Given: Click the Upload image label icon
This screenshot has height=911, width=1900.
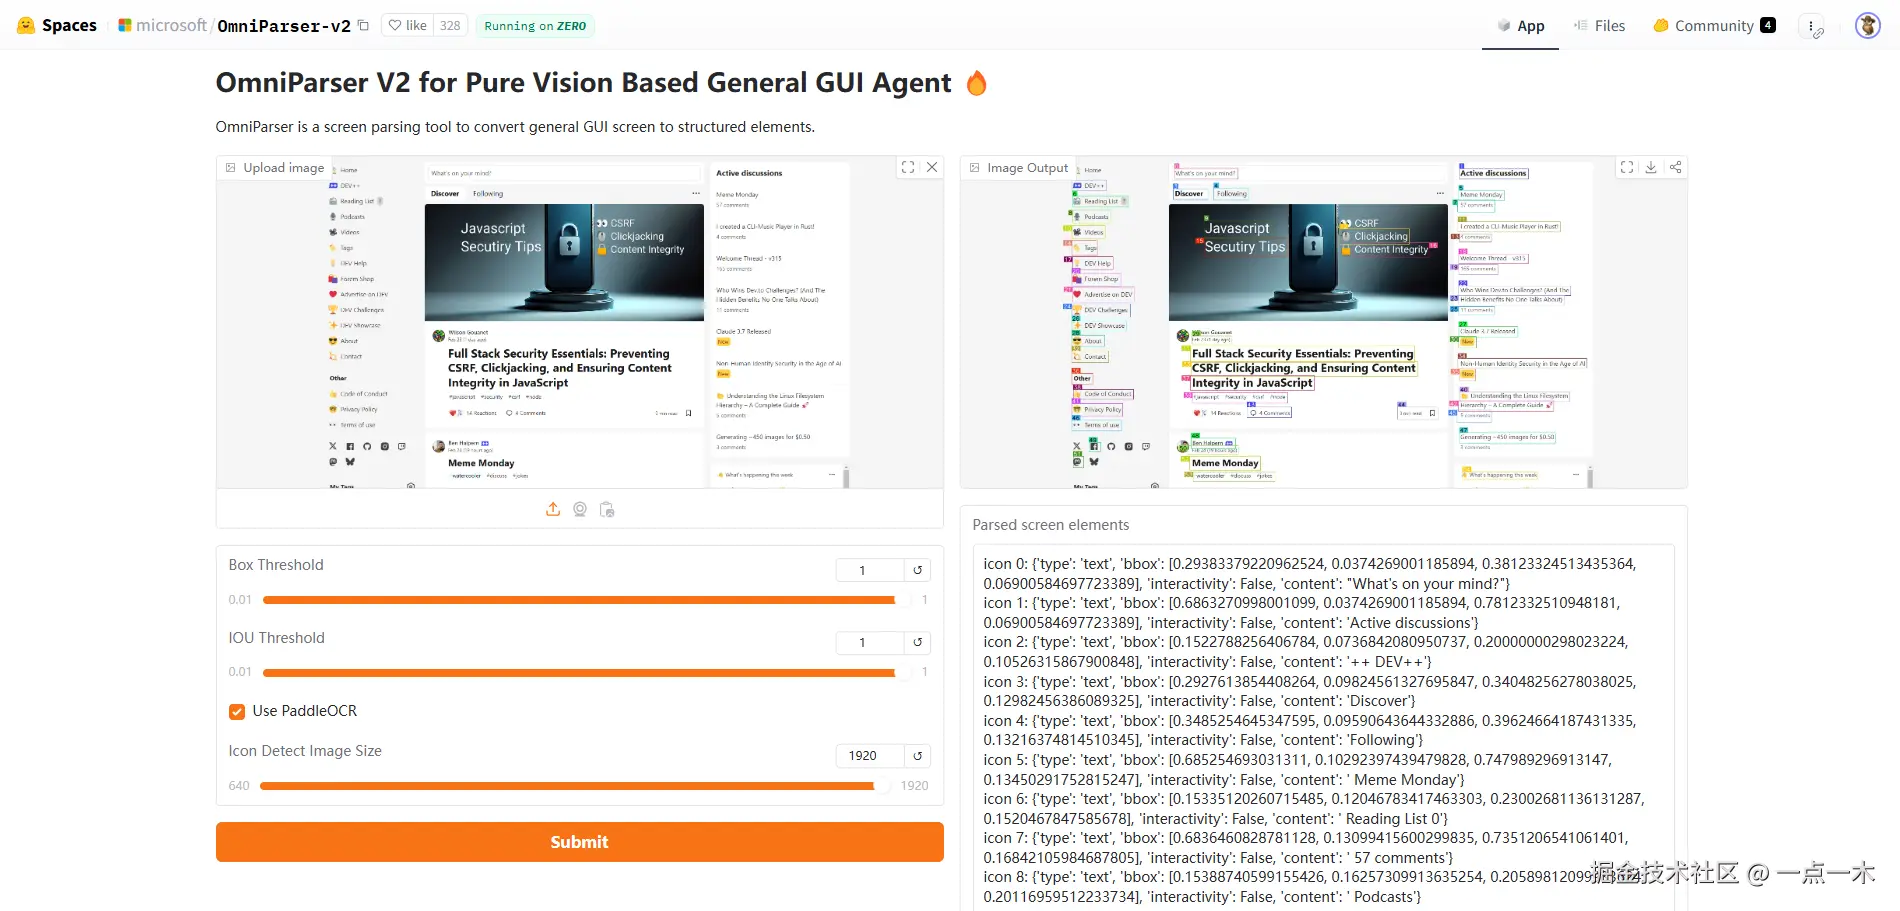Looking at the screenshot, I should [x=231, y=168].
